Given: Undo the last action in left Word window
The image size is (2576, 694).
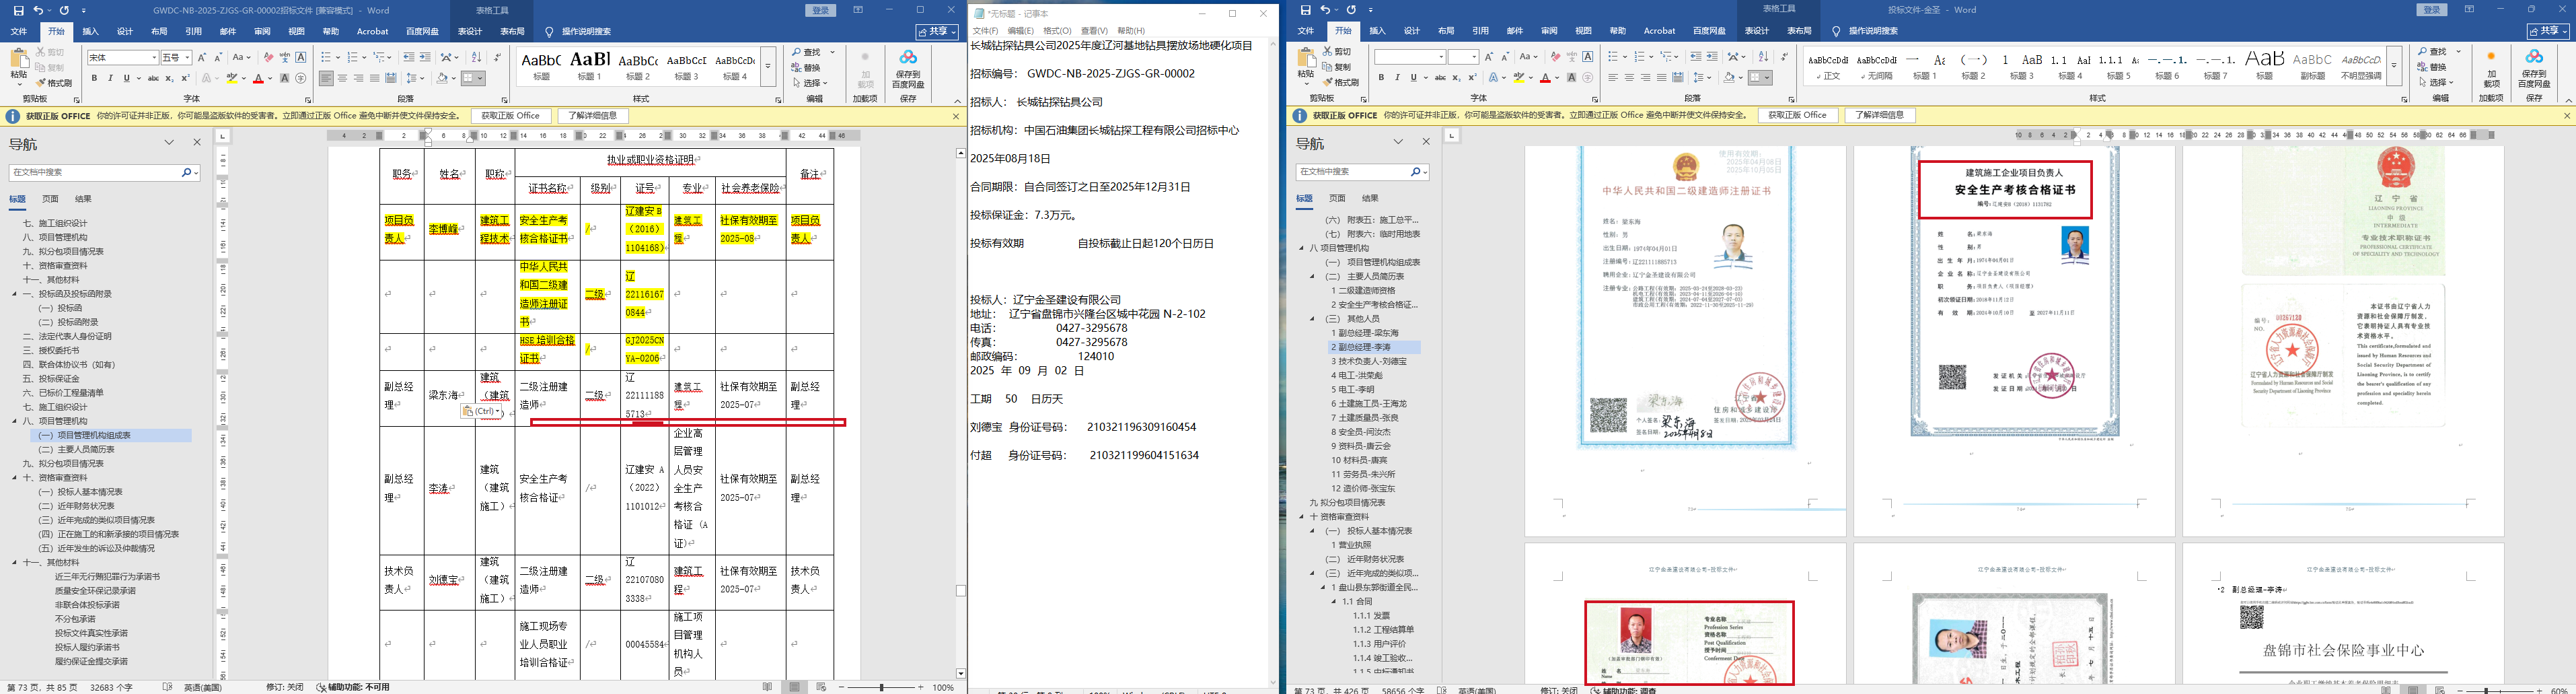Looking at the screenshot, I should pos(38,10).
